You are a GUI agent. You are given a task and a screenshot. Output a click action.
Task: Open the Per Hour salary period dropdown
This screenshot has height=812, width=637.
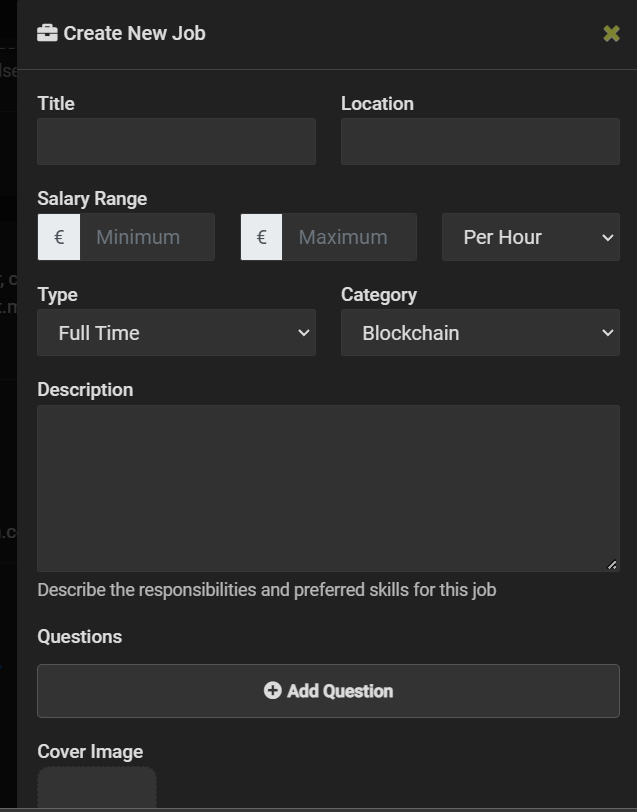530,237
